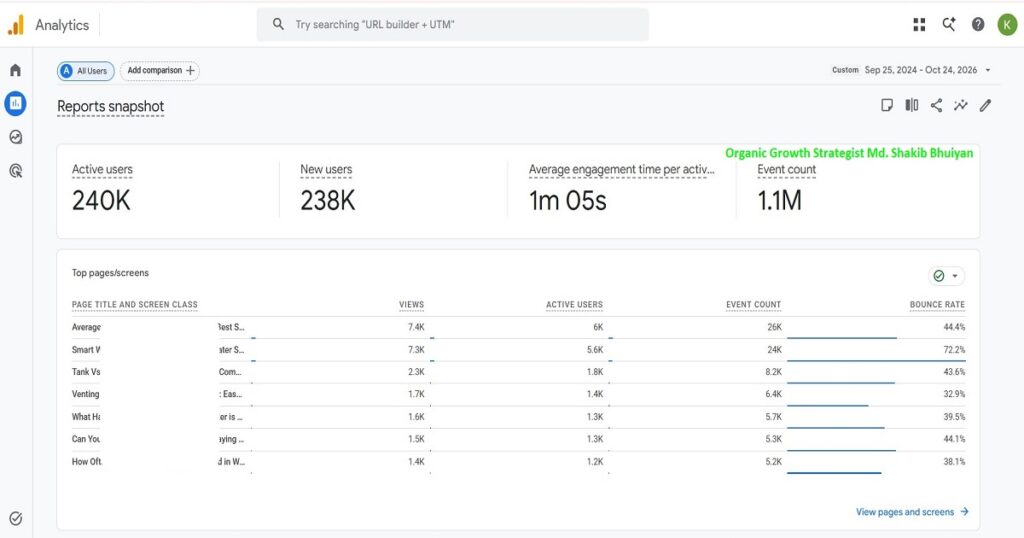Click the Page title and screen class header
Viewport: 1024px width, 538px height.
(135, 304)
